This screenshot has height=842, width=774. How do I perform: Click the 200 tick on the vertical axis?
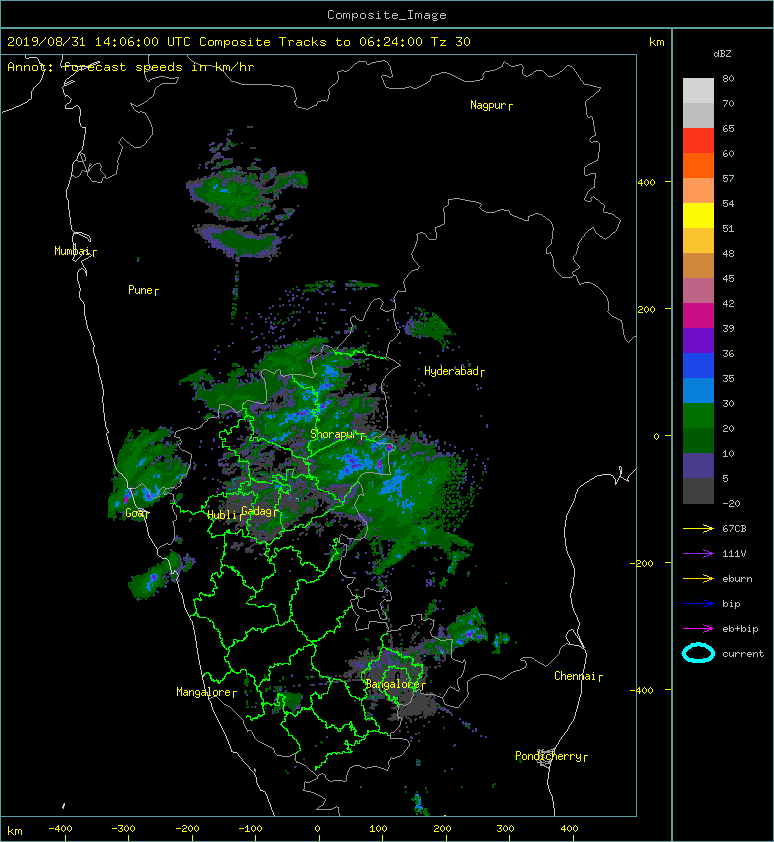click(x=646, y=309)
